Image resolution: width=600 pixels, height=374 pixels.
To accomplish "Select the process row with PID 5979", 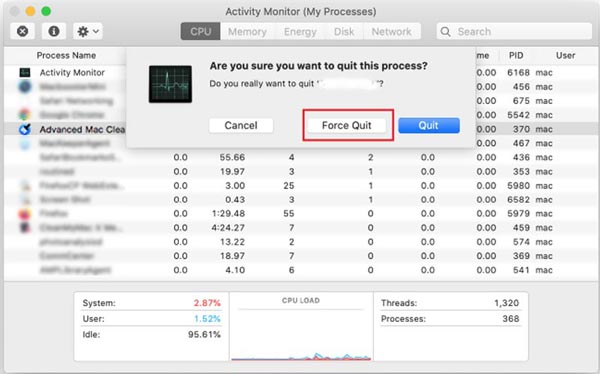I will tap(300, 214).
